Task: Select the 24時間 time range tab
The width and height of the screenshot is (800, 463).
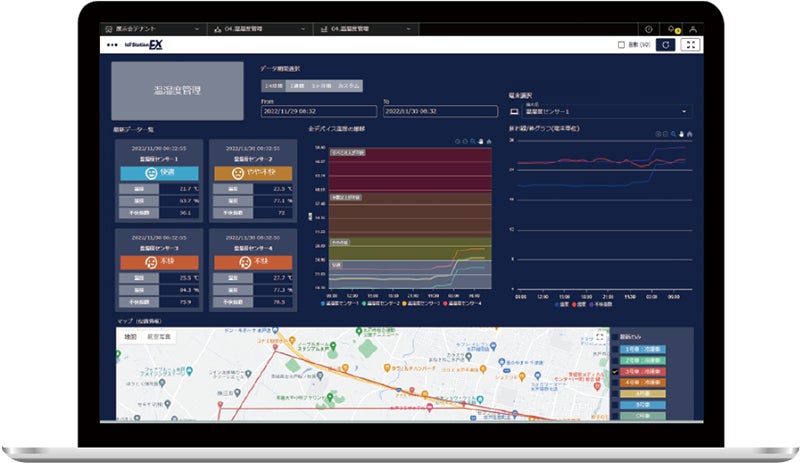Action: tap(272, 87)
